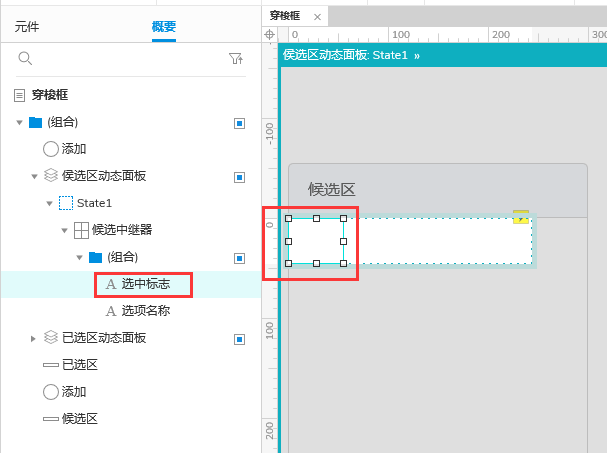Open the sort and filter icon
Image resolution: width=607 pixels, height=453 pixels.
pyautogui.click(x=236, y=58)
